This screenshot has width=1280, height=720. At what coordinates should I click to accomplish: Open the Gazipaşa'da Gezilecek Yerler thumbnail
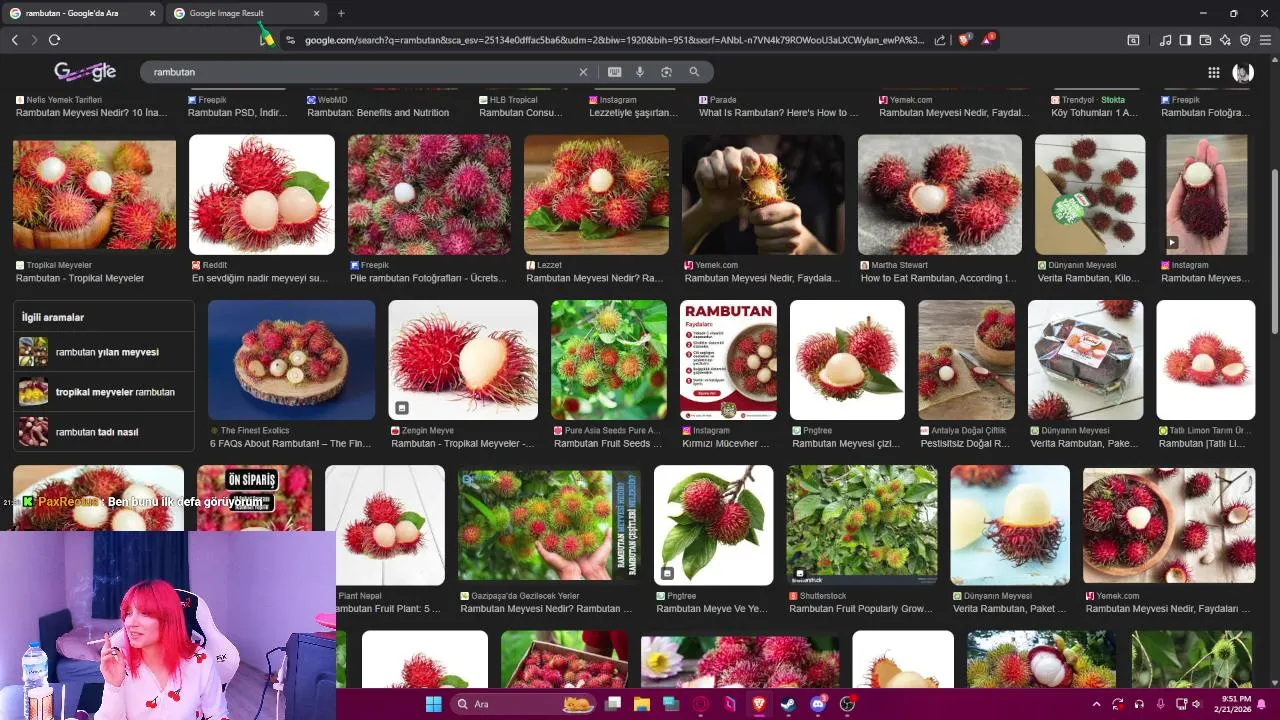(549, 525)
